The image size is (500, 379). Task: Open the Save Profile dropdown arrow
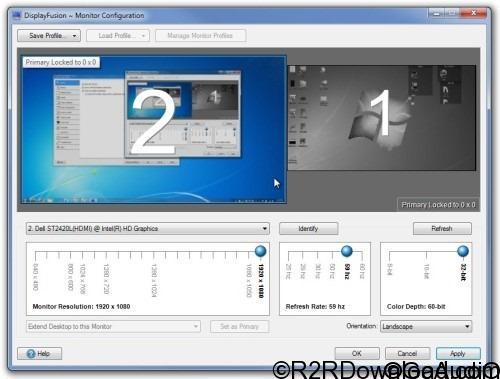(x=74, y=36)
